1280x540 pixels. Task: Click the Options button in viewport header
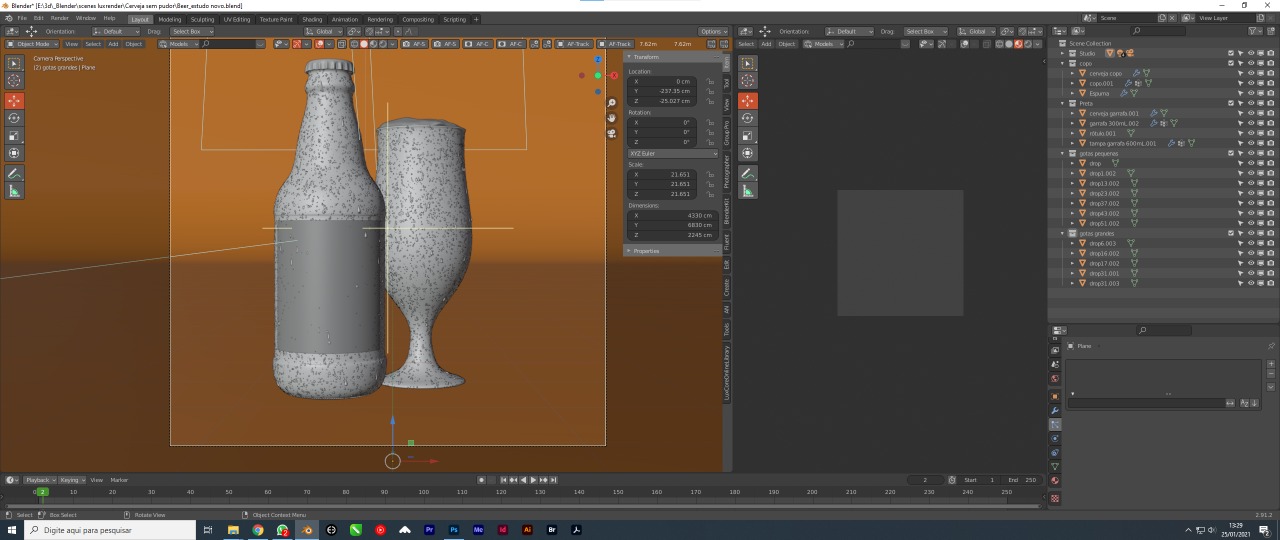[x=714, y=31]
